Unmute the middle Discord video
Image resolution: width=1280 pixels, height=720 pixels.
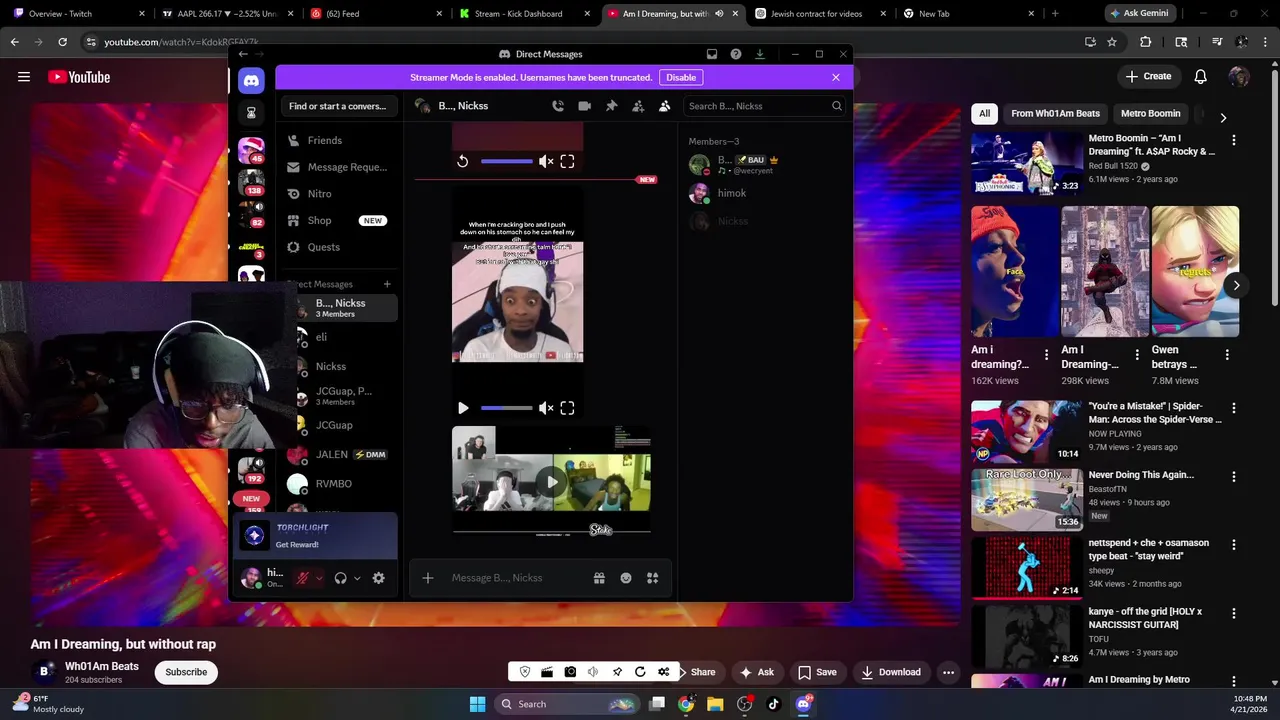point(546,408)
